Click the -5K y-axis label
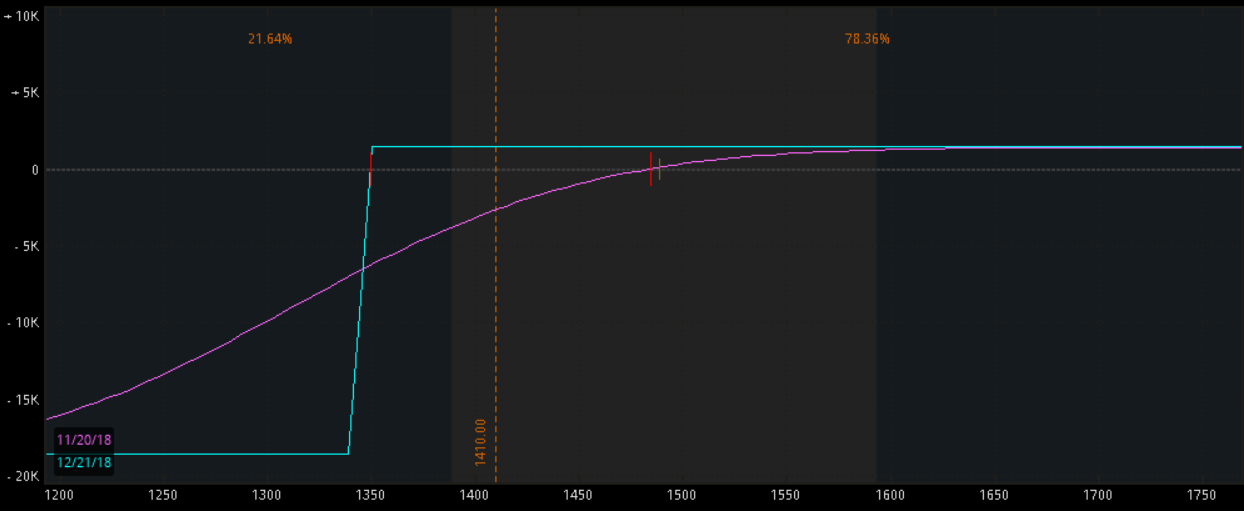Image resolution: width=1244 pixels, height=511 pixels. [25, 247]
